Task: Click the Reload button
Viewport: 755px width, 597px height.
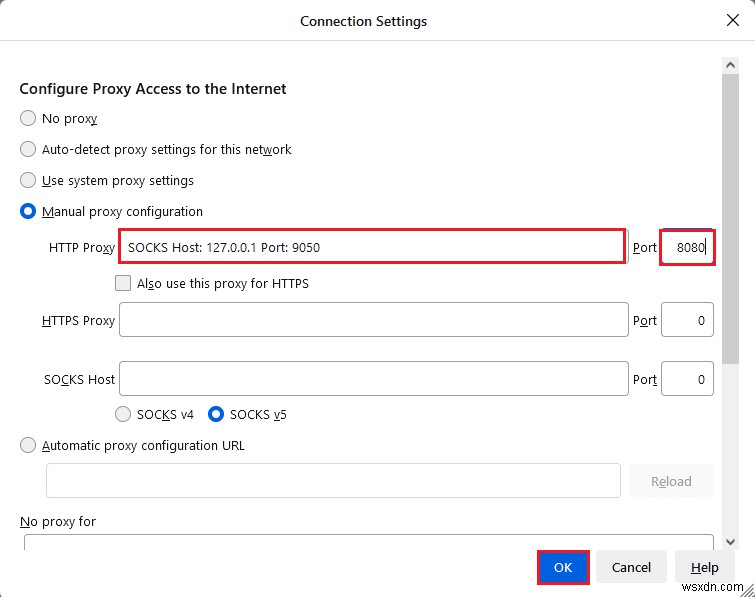Action: click(671, 481)
